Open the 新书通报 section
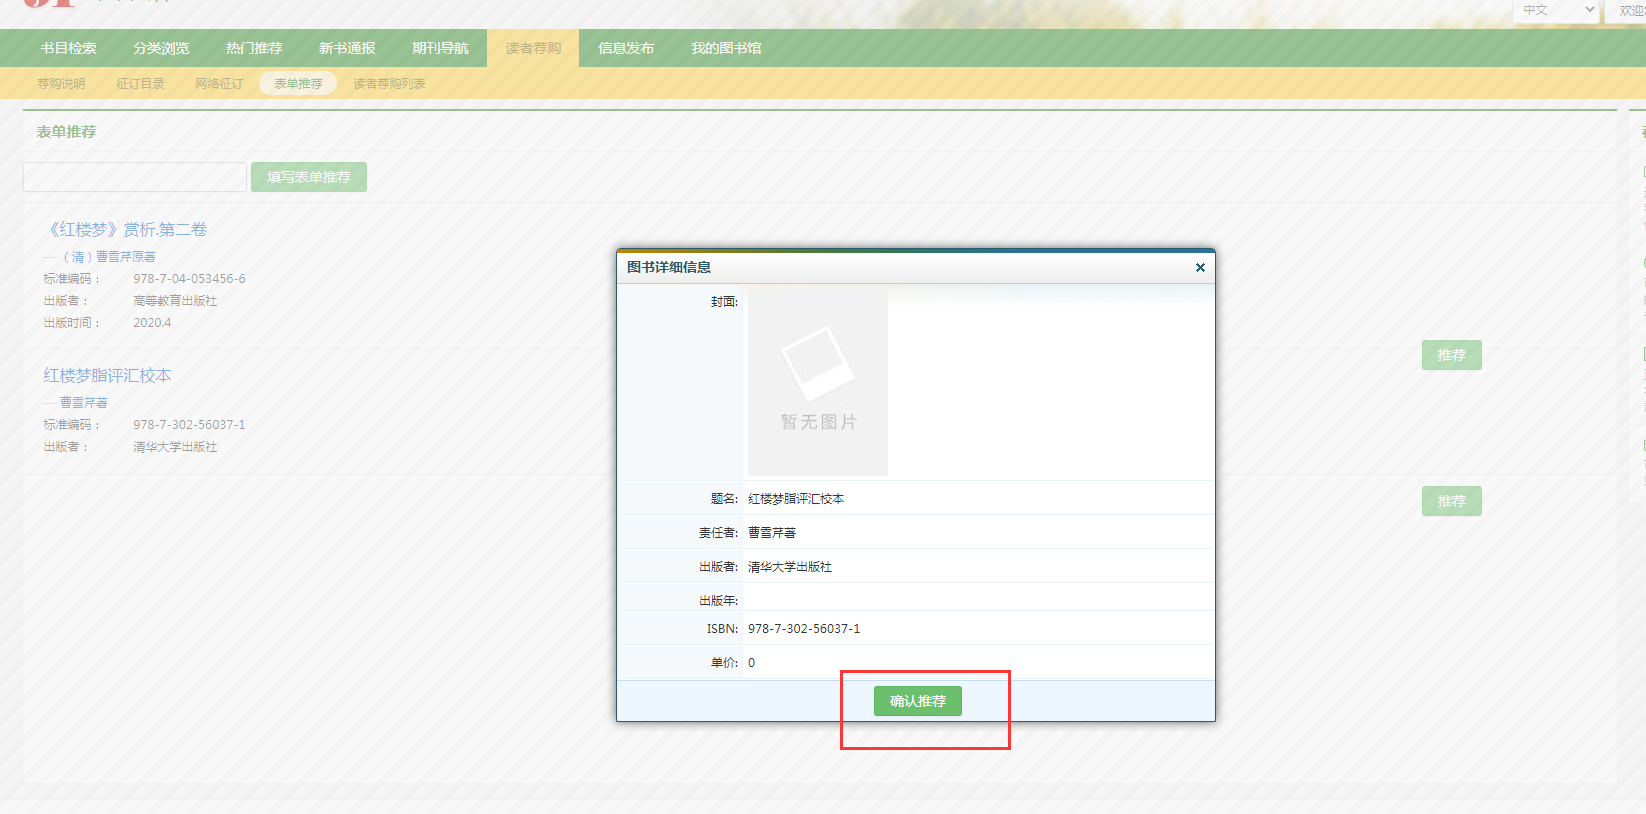The width and height of the screenshot is (1646, 814). 347,48
